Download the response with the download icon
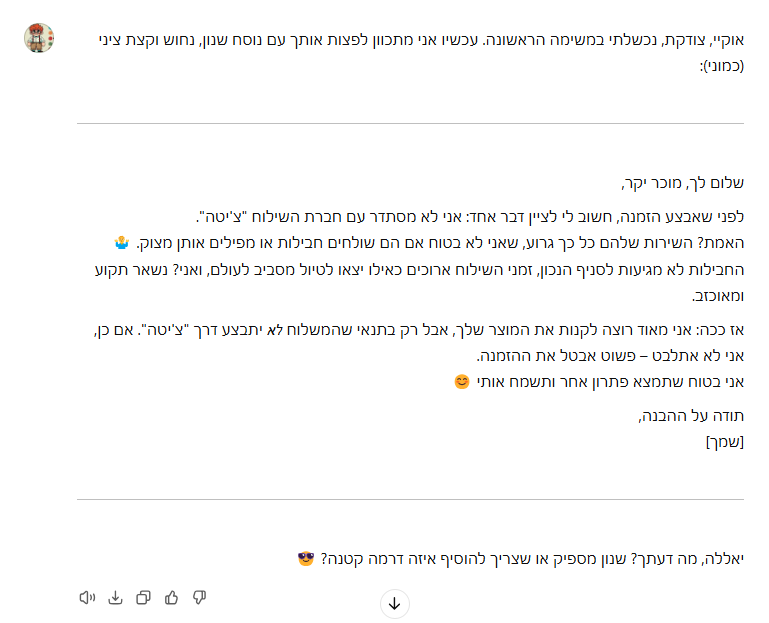This screenshot has width=769, height=623. click(115, 598)
